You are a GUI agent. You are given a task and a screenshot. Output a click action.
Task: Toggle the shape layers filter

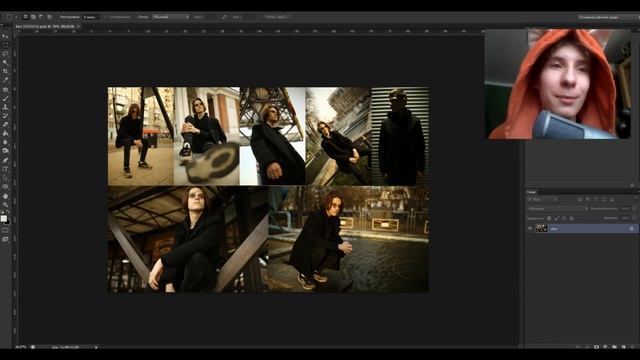pos(604,199)
